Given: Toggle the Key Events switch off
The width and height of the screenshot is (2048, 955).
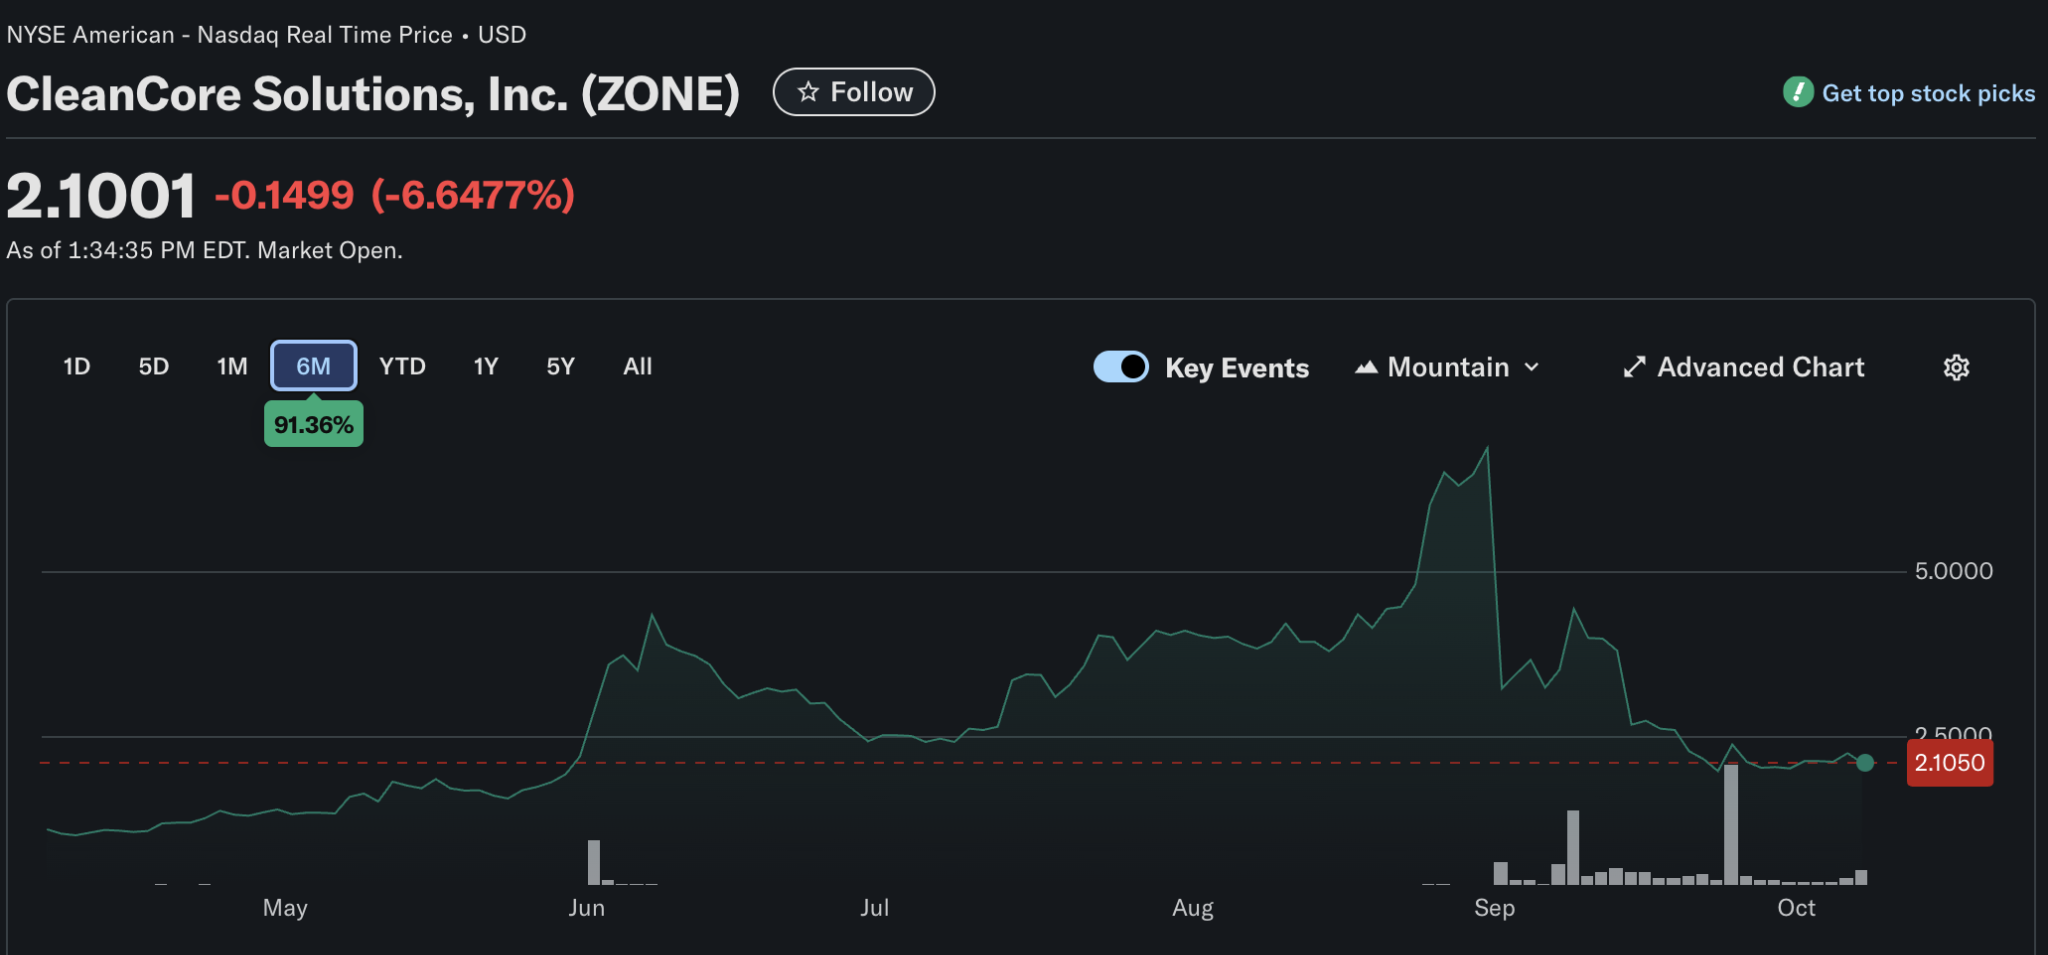Looking at the screenshot, I should 1121,366.
